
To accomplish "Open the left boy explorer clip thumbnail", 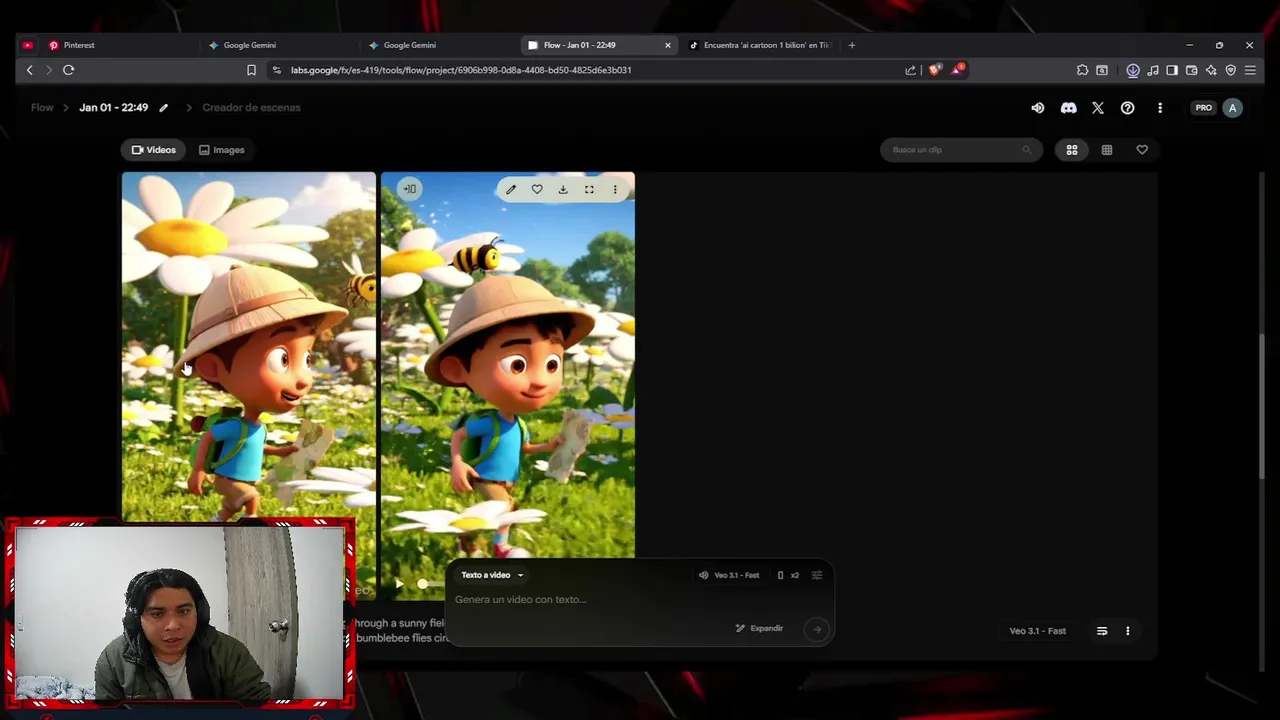I will point(249,346).
